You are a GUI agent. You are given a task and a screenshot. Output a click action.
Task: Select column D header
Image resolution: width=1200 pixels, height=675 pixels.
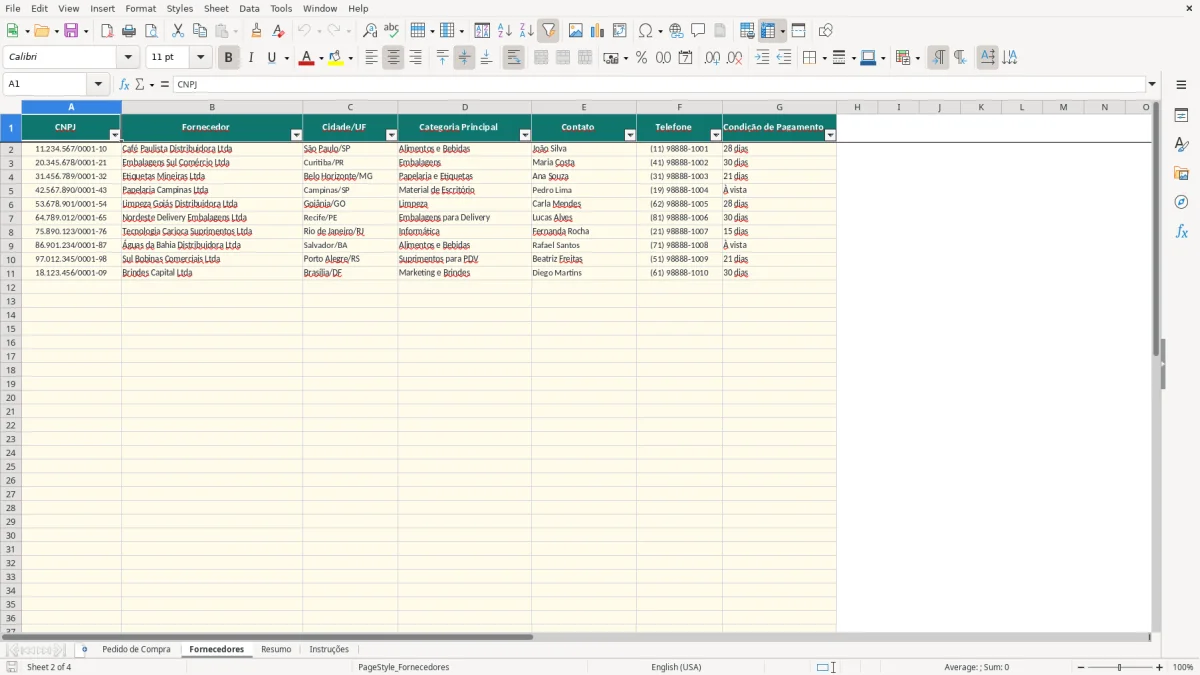click(x=465, y=107)
